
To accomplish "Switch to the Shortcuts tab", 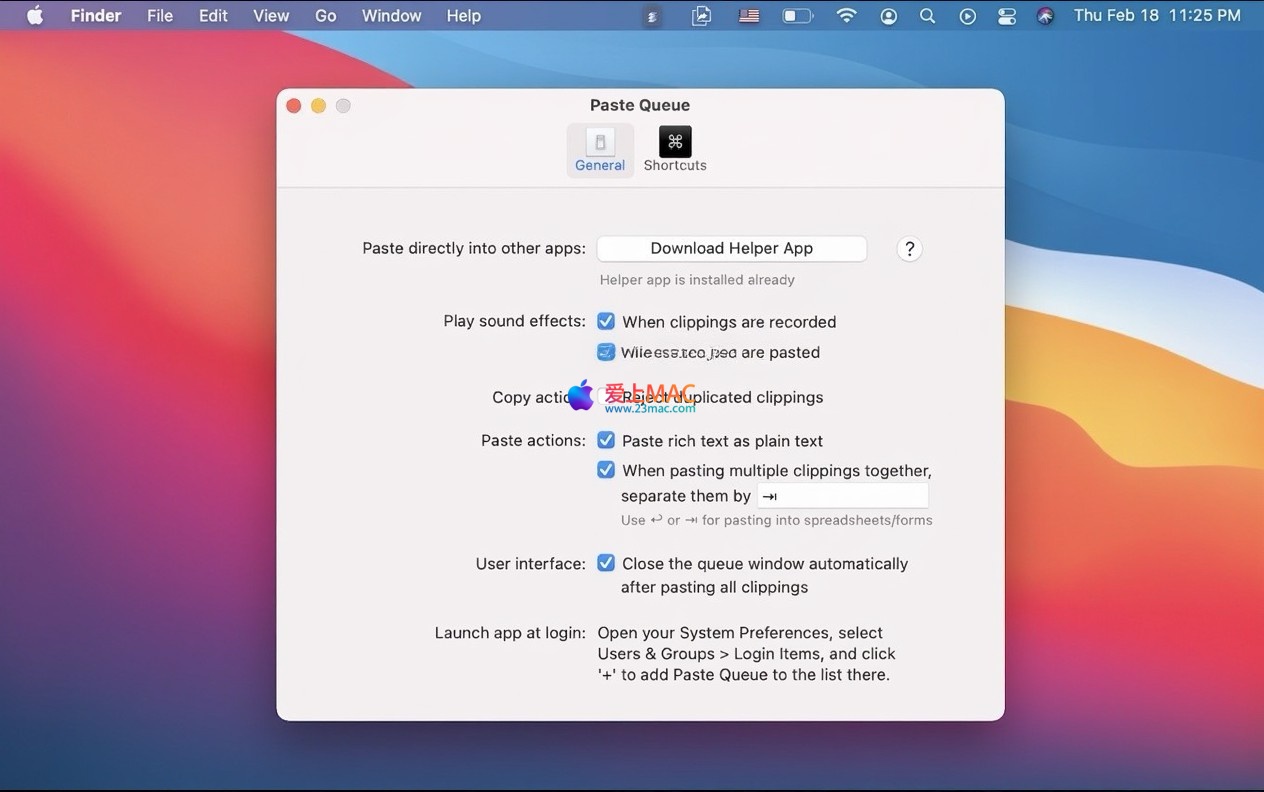I will tap(675, 151).
